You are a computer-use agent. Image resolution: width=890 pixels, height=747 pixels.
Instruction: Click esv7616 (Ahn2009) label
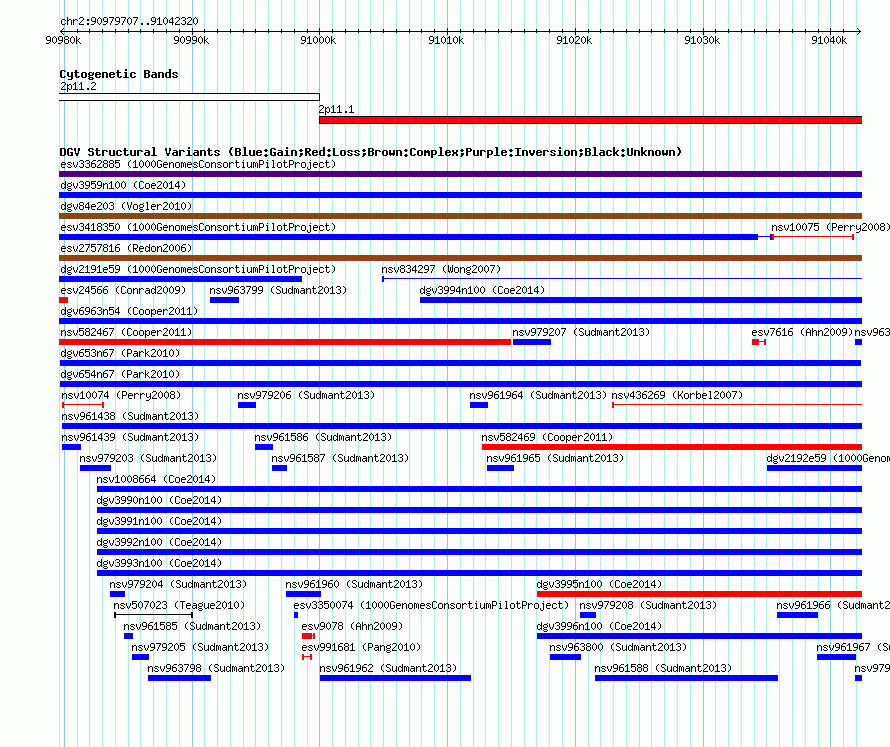coord(802,332)
